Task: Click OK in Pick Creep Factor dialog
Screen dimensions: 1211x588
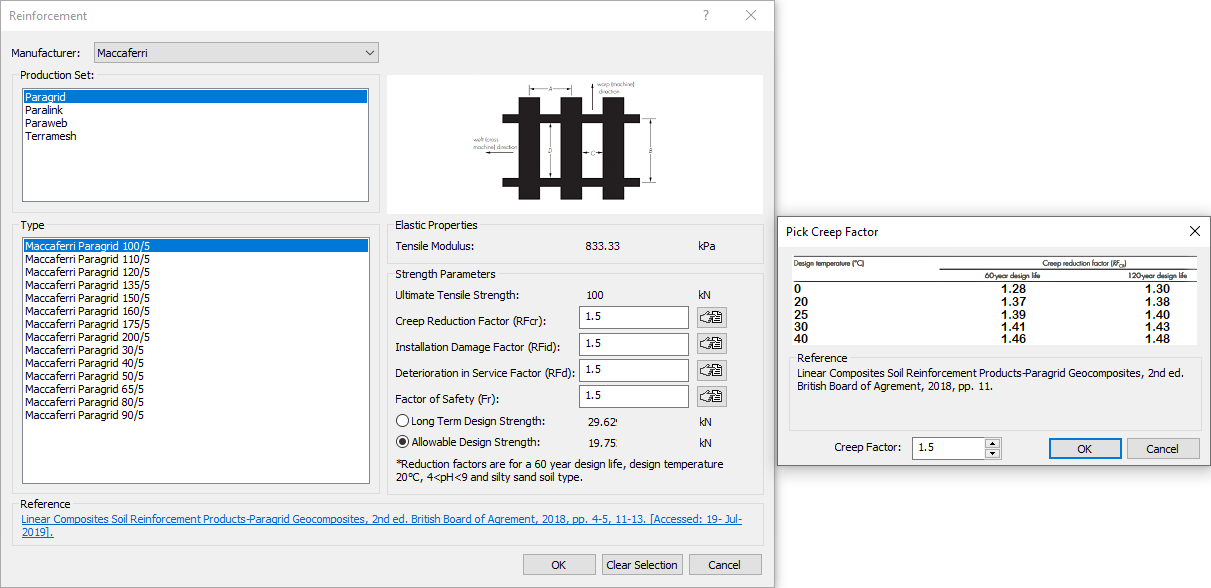Action: 1085,449
